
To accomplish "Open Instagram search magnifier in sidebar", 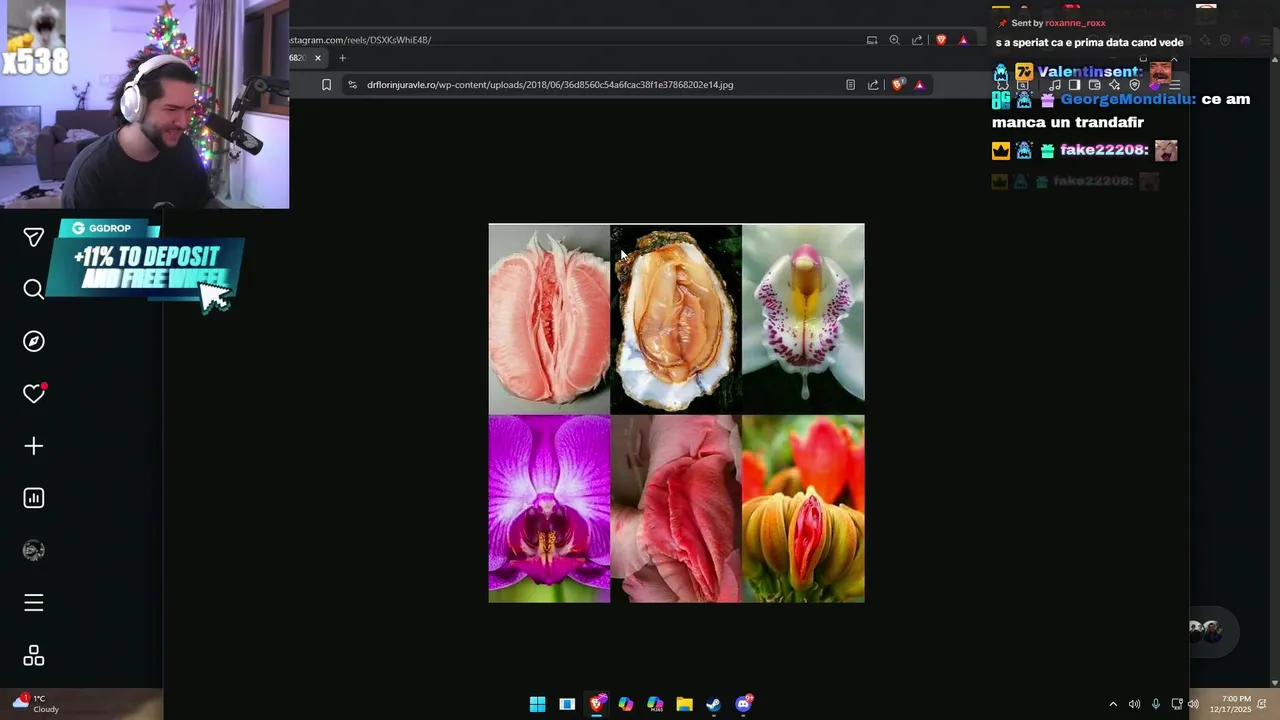I will point(34,289).
